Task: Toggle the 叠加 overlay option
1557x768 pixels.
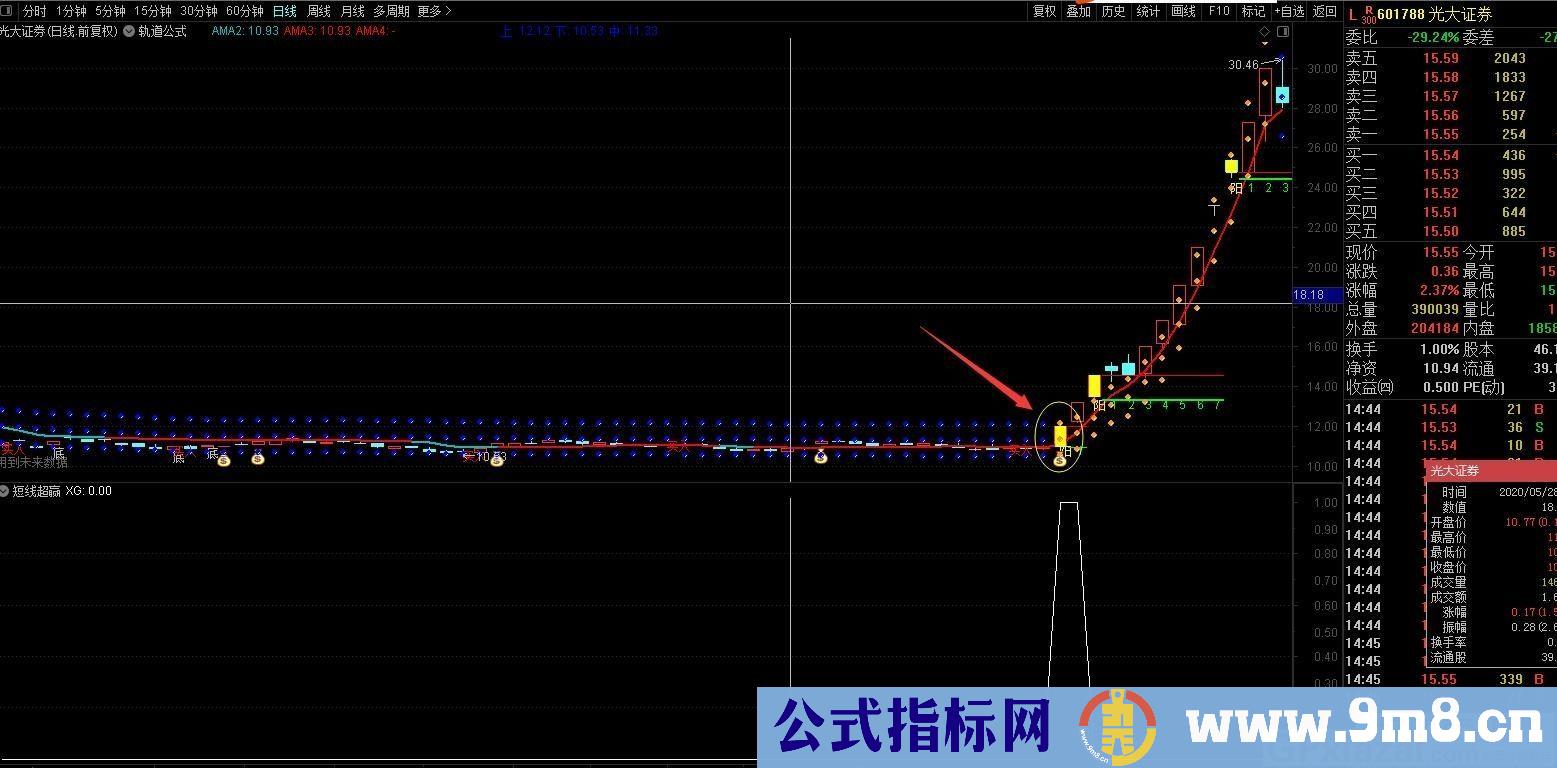Action: pos(1078,11)
